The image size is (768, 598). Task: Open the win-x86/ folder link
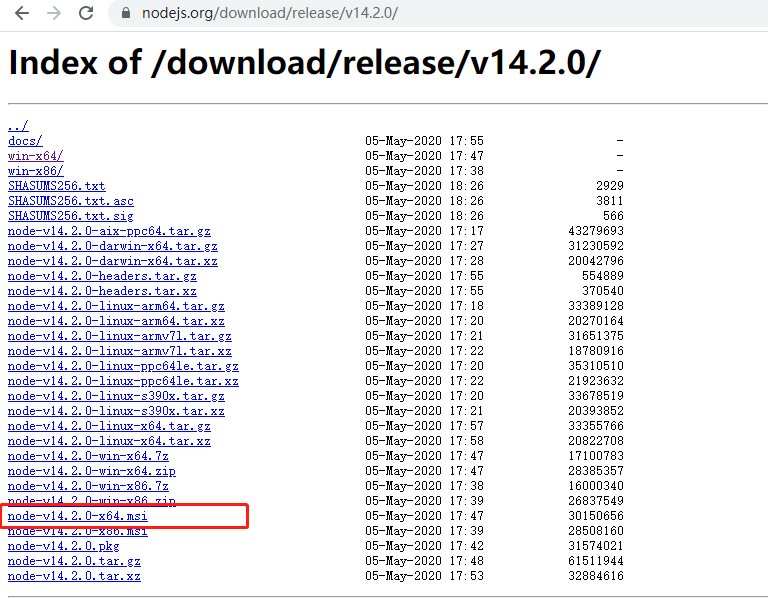(x=36, y=171)
